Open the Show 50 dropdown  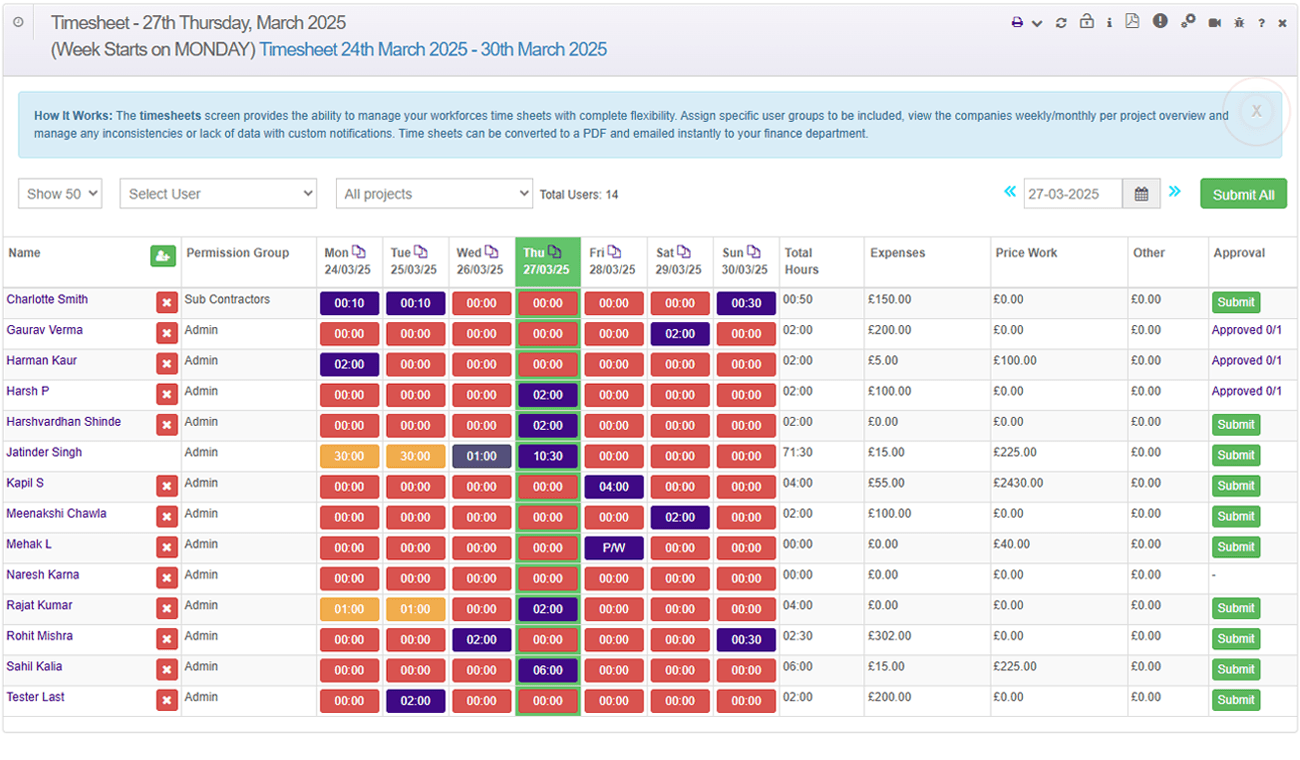59,193
